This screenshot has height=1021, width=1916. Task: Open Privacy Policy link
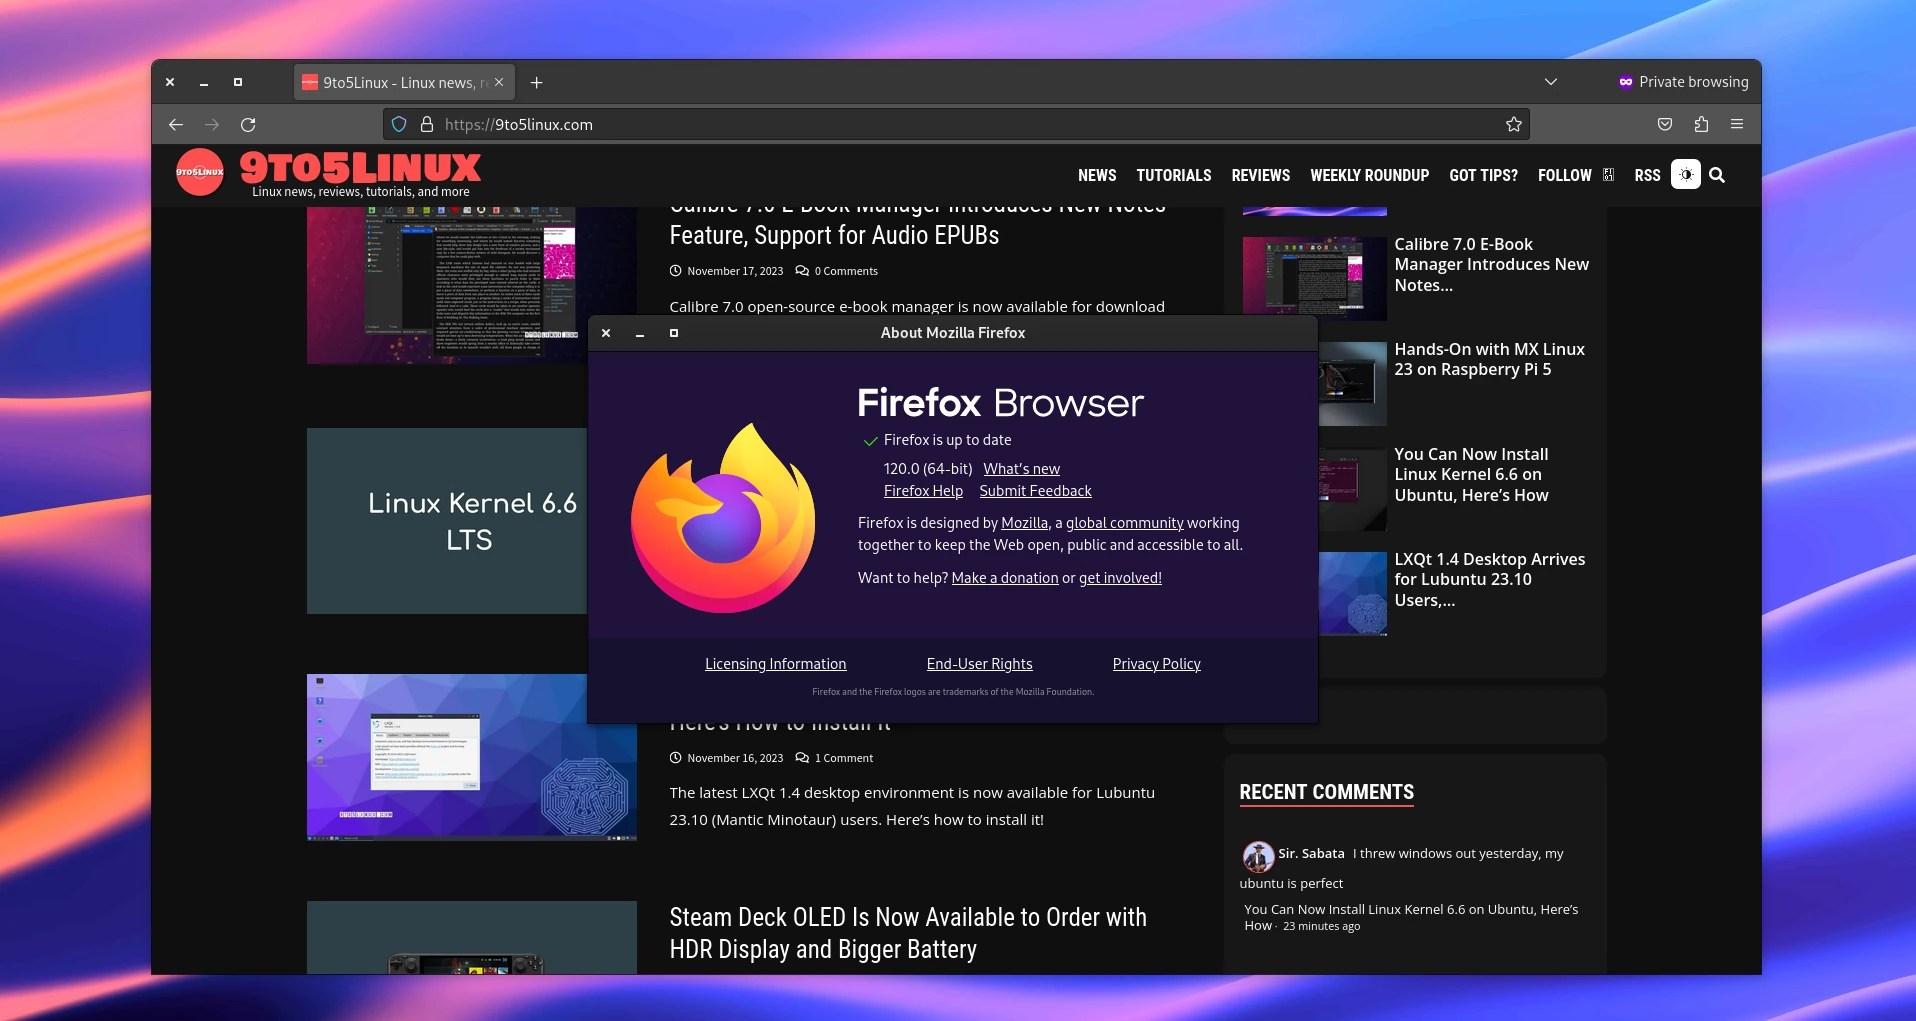pyautogui.click(x=1156, y=664)
